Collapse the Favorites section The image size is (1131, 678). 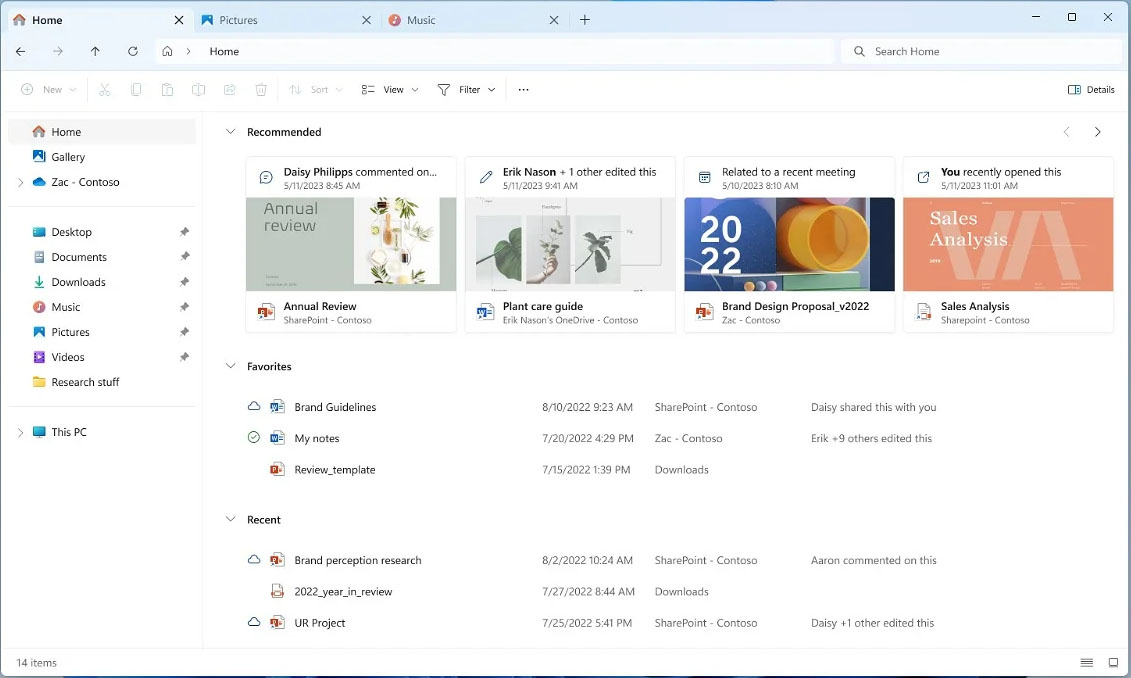[x=230, y=366]
